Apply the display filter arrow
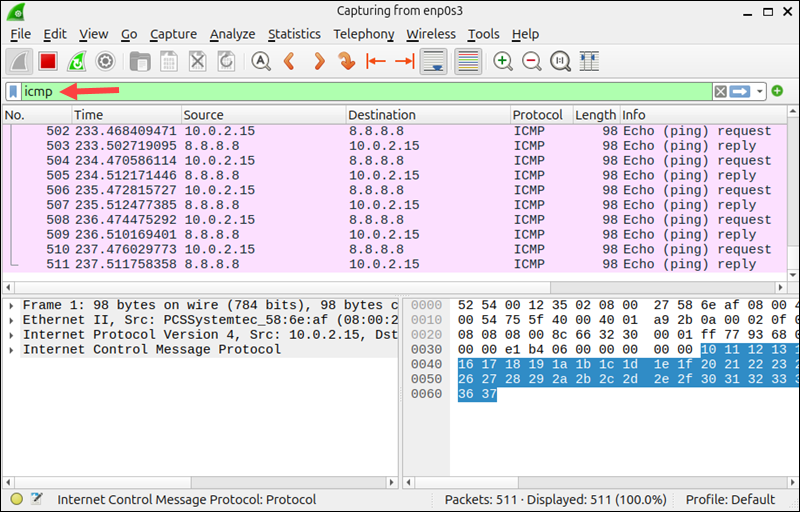The width and height of the screenshot is (800, 512). pyautogui.click(x=740, y=92)
